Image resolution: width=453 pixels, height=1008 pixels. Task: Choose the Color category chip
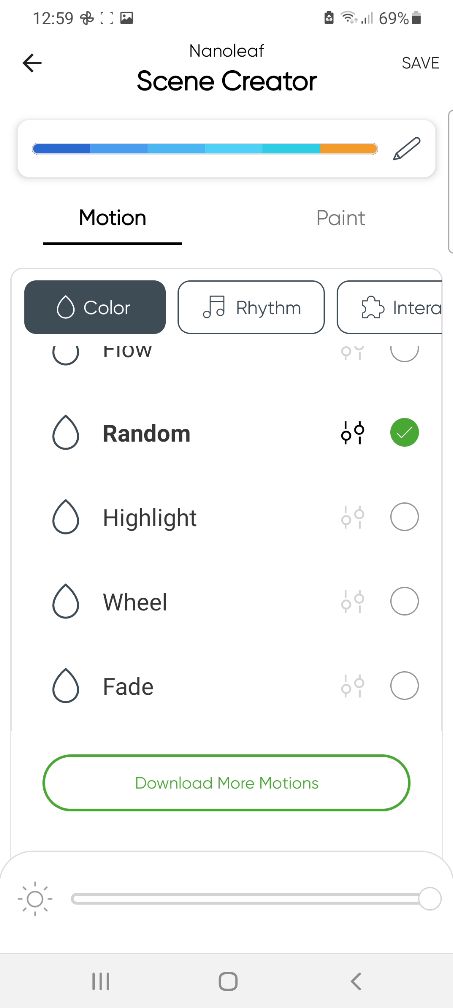[x=95, y=307]
